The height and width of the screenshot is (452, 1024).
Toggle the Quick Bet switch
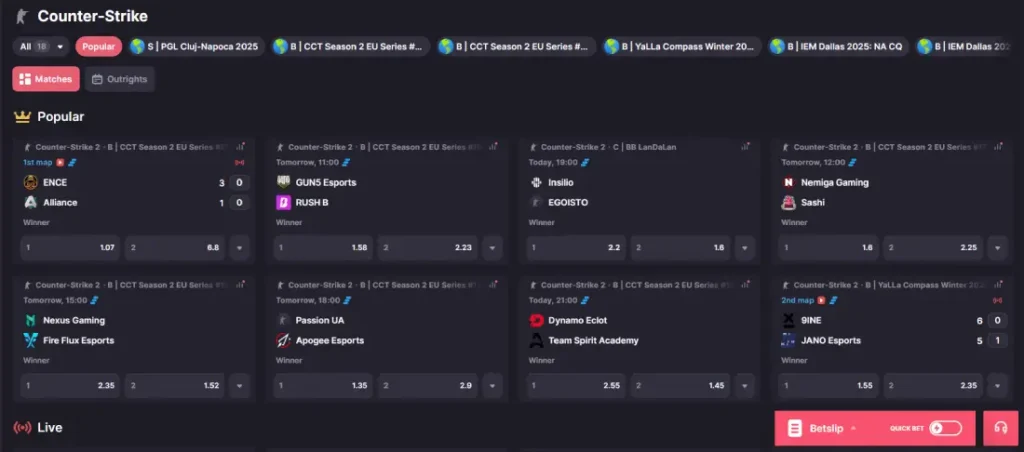(x=946, y=428)
